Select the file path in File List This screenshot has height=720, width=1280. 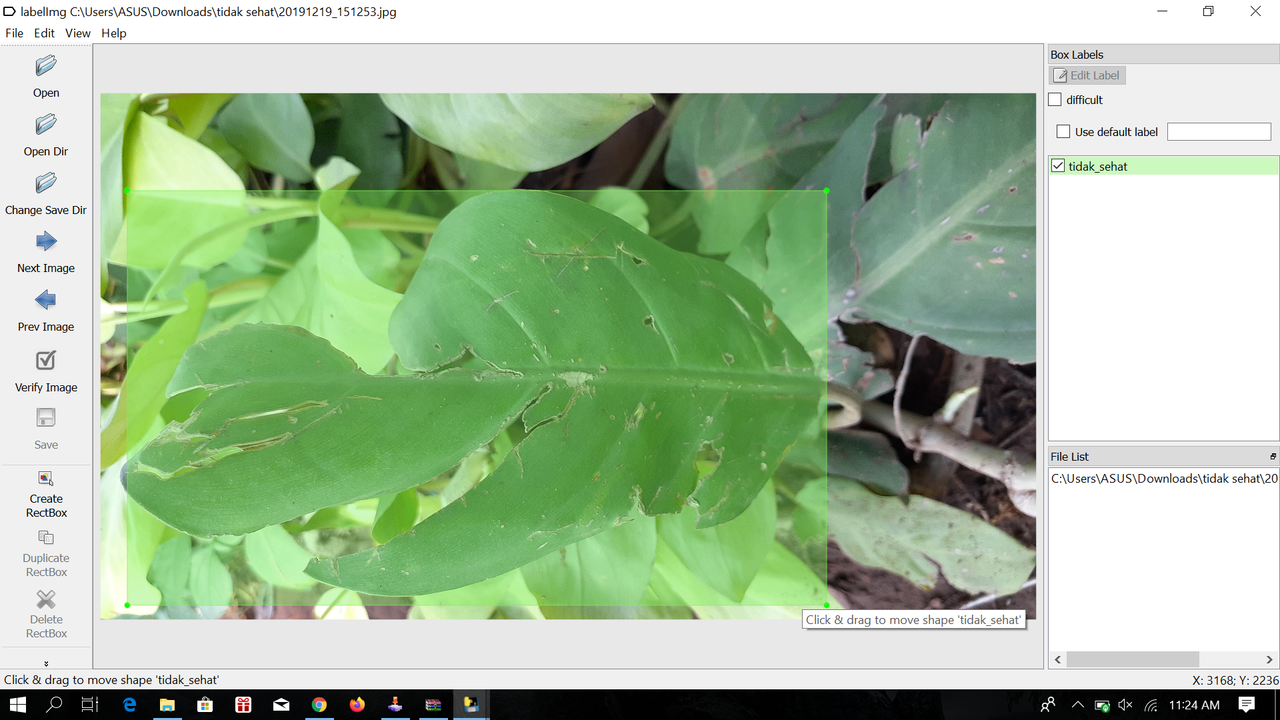[x=1163, y=479]
